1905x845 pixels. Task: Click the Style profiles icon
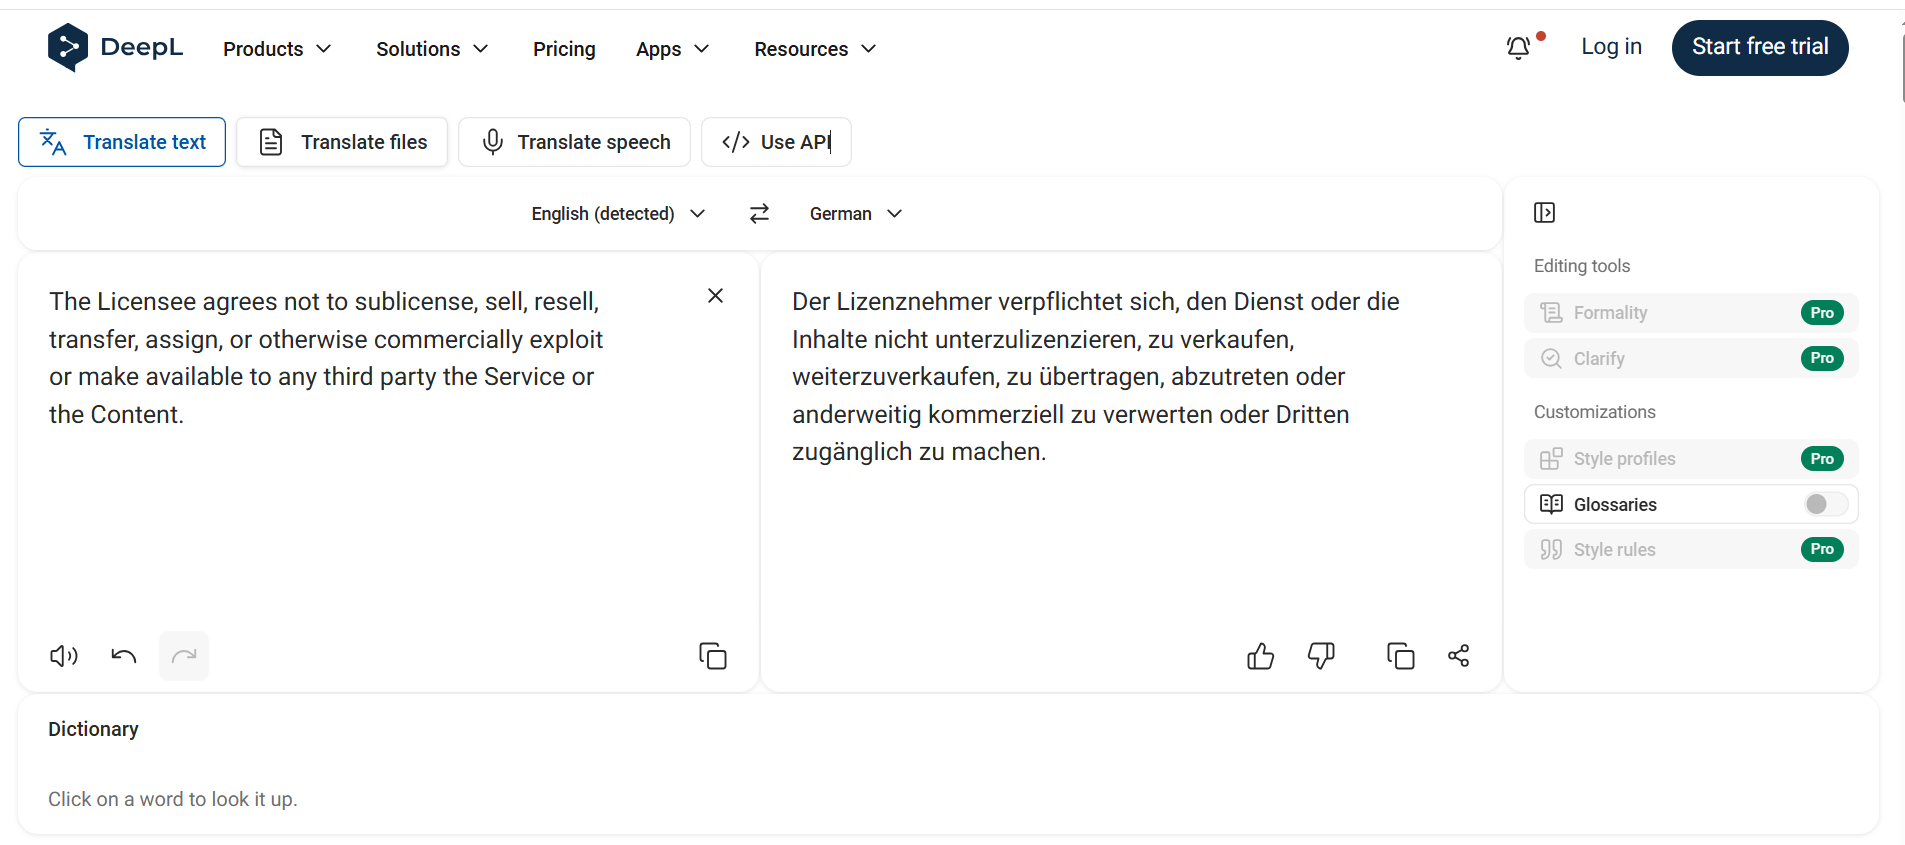1551,459
